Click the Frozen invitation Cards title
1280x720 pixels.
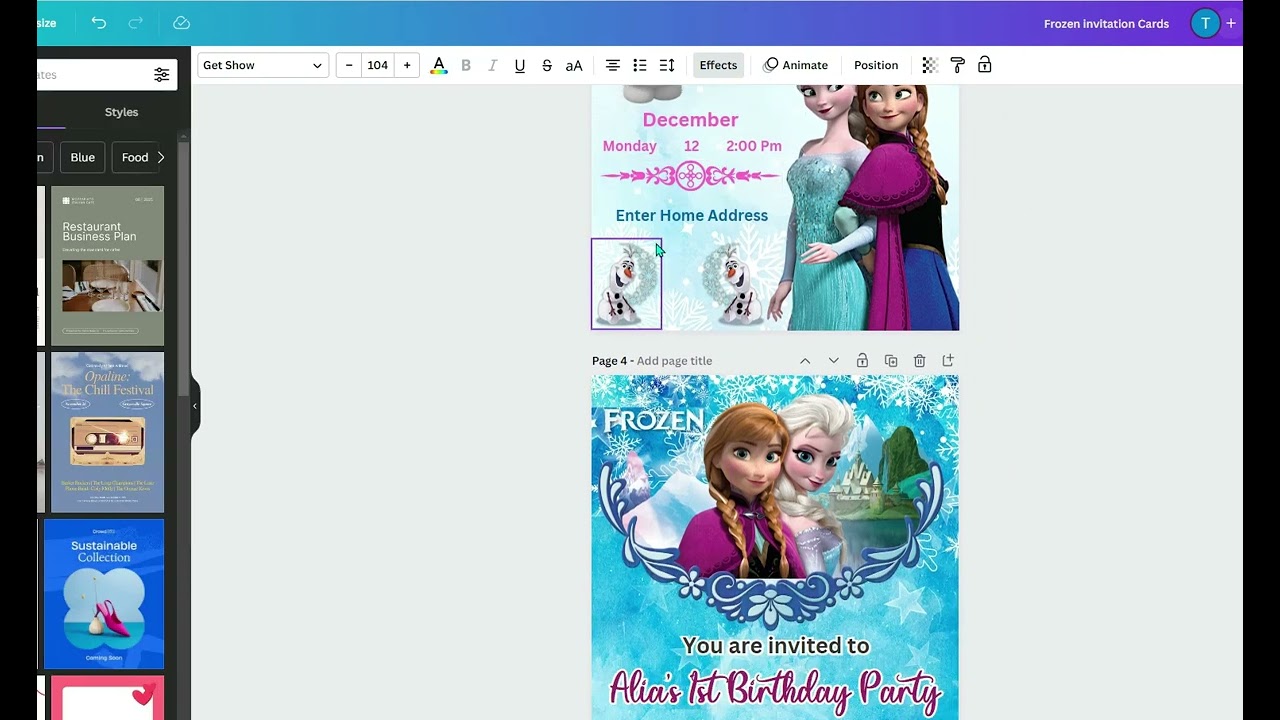1106,24
